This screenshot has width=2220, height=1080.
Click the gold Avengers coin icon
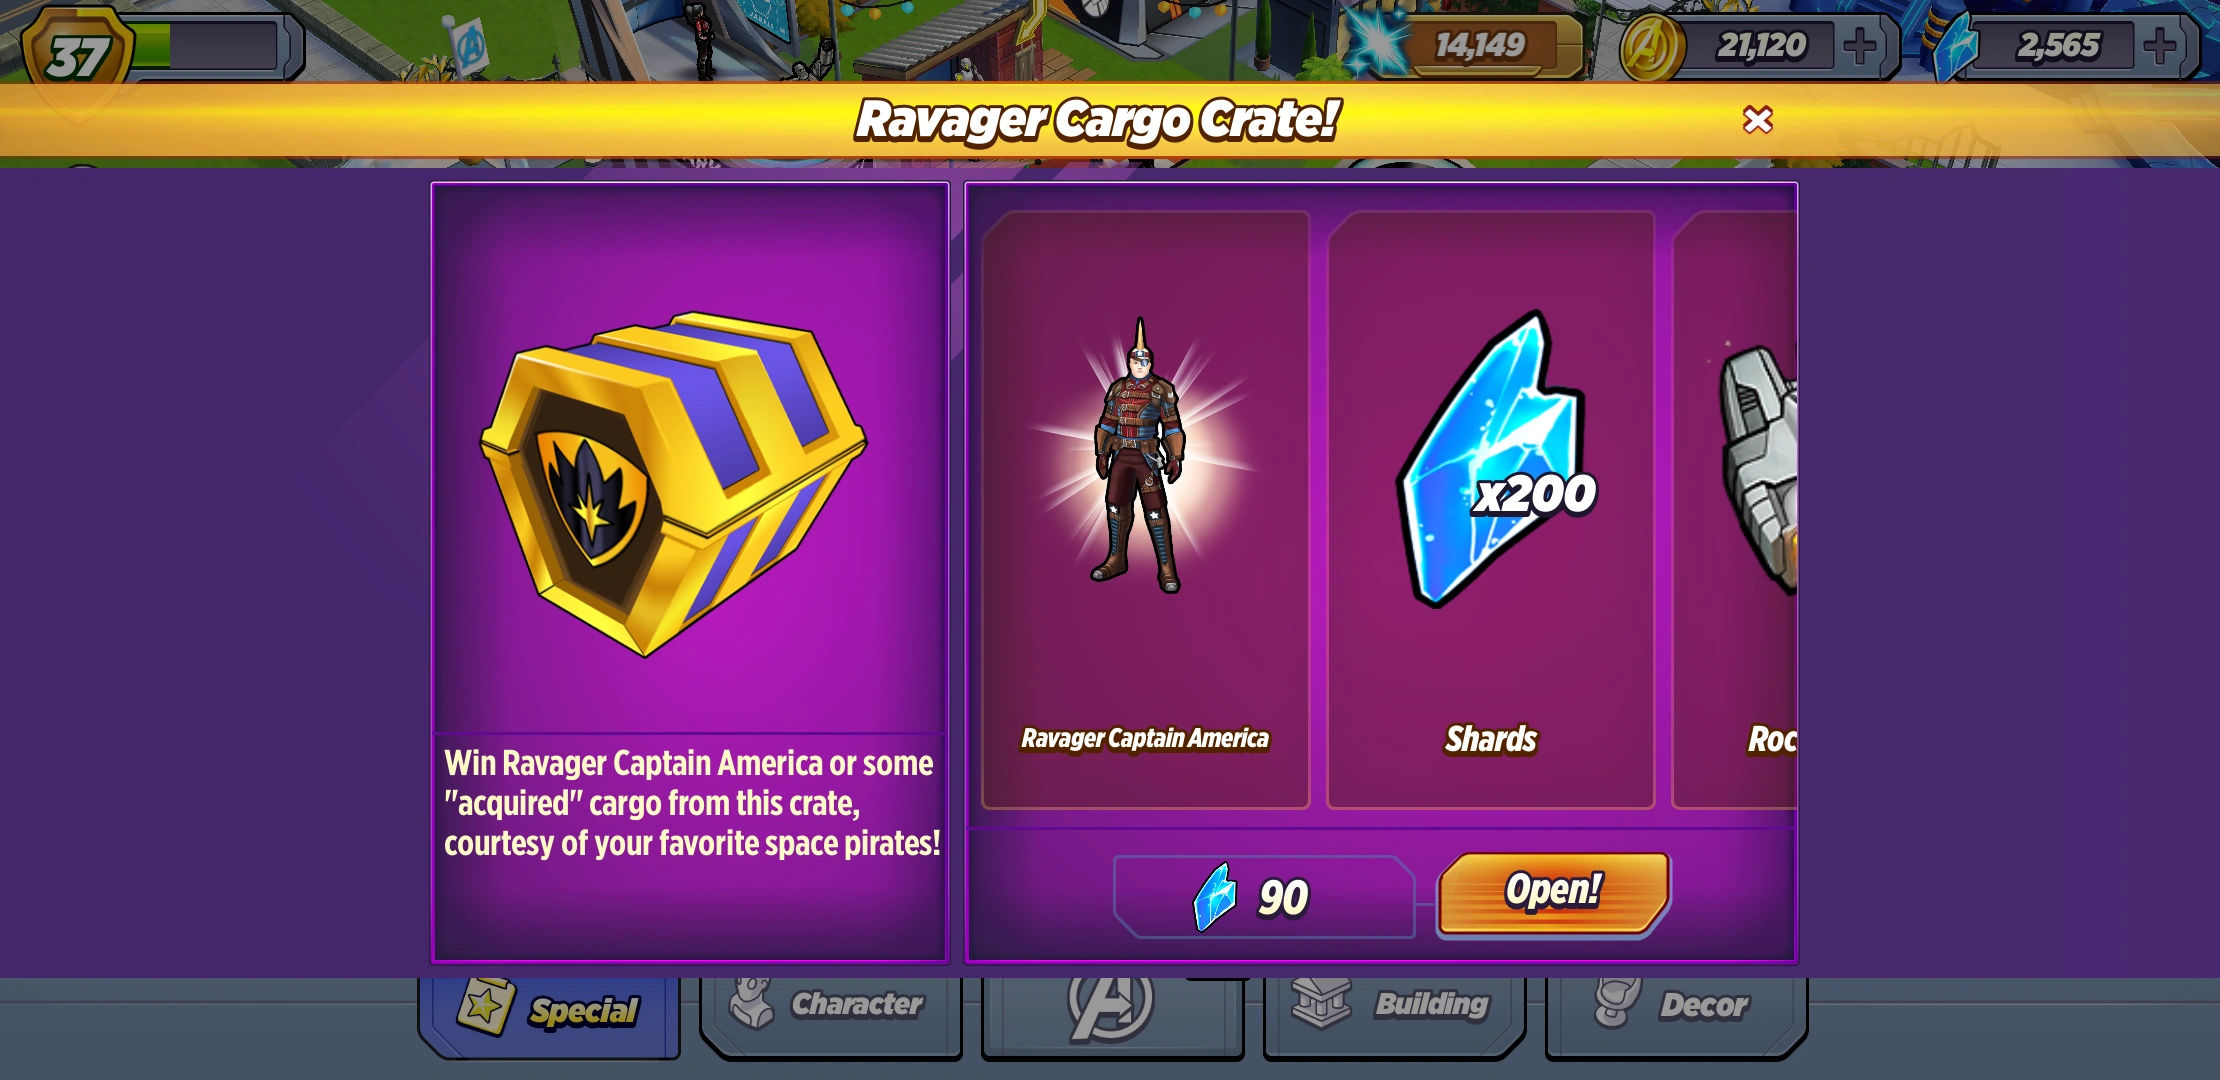[1651, 47]
